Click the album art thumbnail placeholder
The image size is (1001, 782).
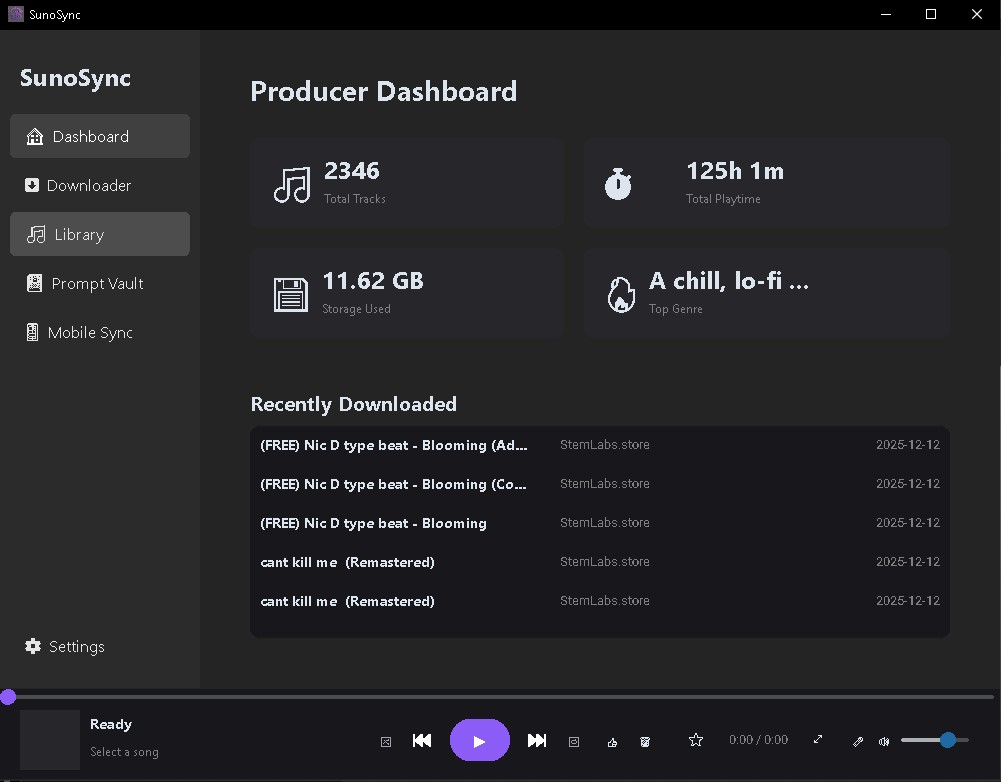pyautogui.click(x=50, y=740)
